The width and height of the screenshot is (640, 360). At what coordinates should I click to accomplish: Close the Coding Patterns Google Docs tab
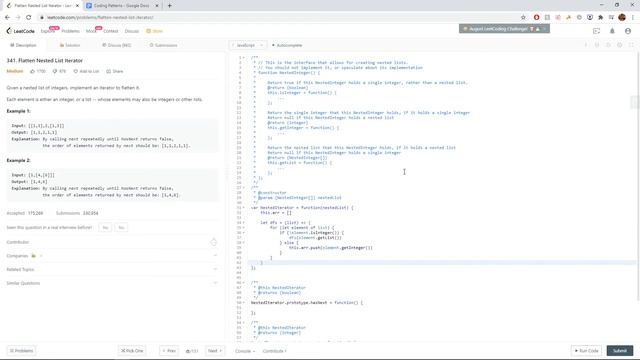157,6
